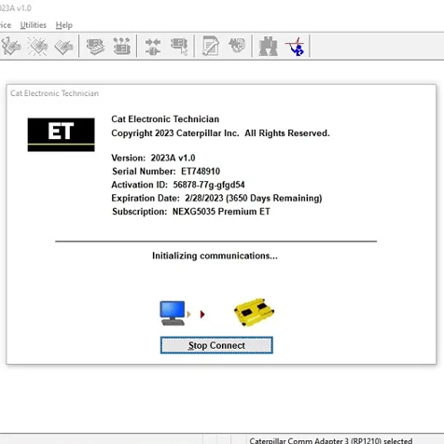
Task: Click Caterpillar Comm Adapter 3 status bar entry
Action: click(331, 440)
